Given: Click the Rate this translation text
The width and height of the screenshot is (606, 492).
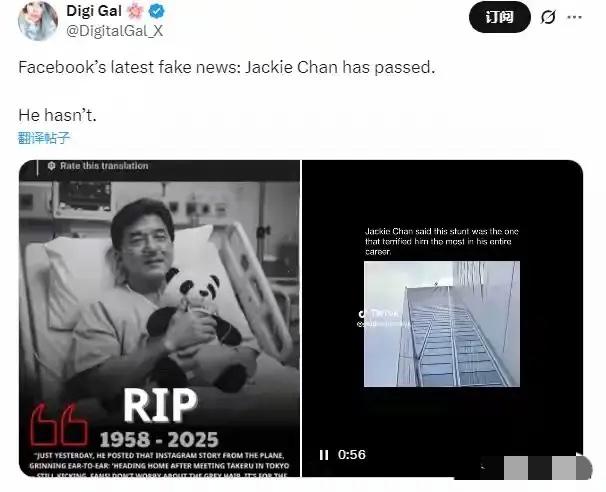Looking at the screenshot, I should (x=104, y=166).
